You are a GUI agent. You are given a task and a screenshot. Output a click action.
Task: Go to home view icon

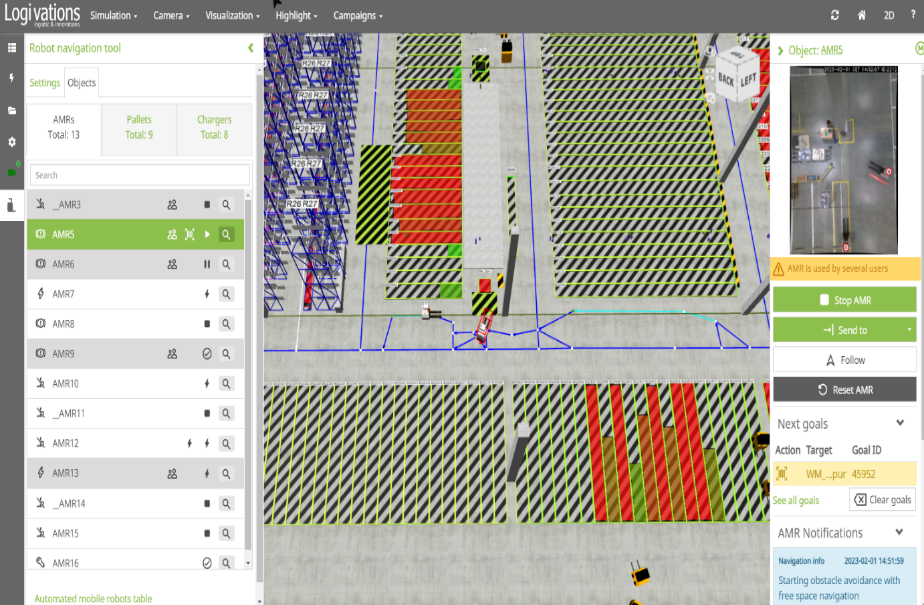(862, 15)
